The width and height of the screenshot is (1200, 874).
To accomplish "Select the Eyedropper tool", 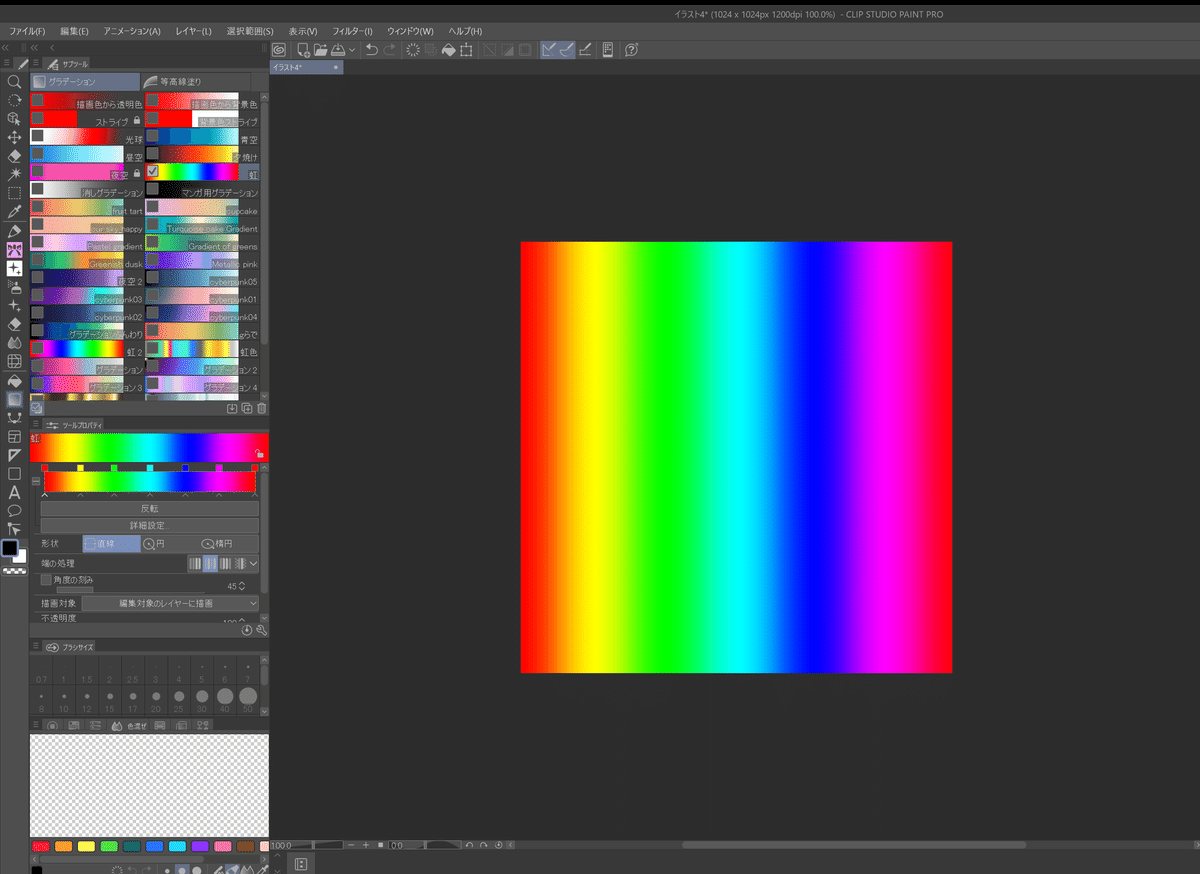I will click(14, 212).
